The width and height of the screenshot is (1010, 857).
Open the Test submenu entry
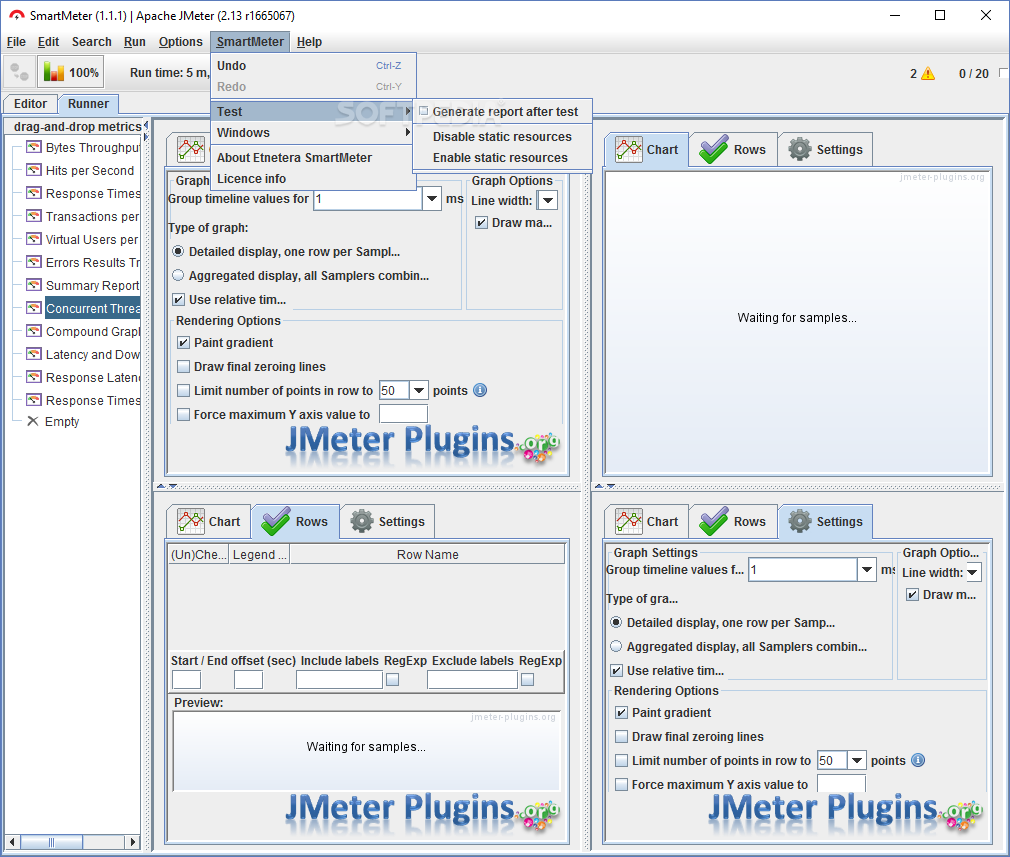313,111
